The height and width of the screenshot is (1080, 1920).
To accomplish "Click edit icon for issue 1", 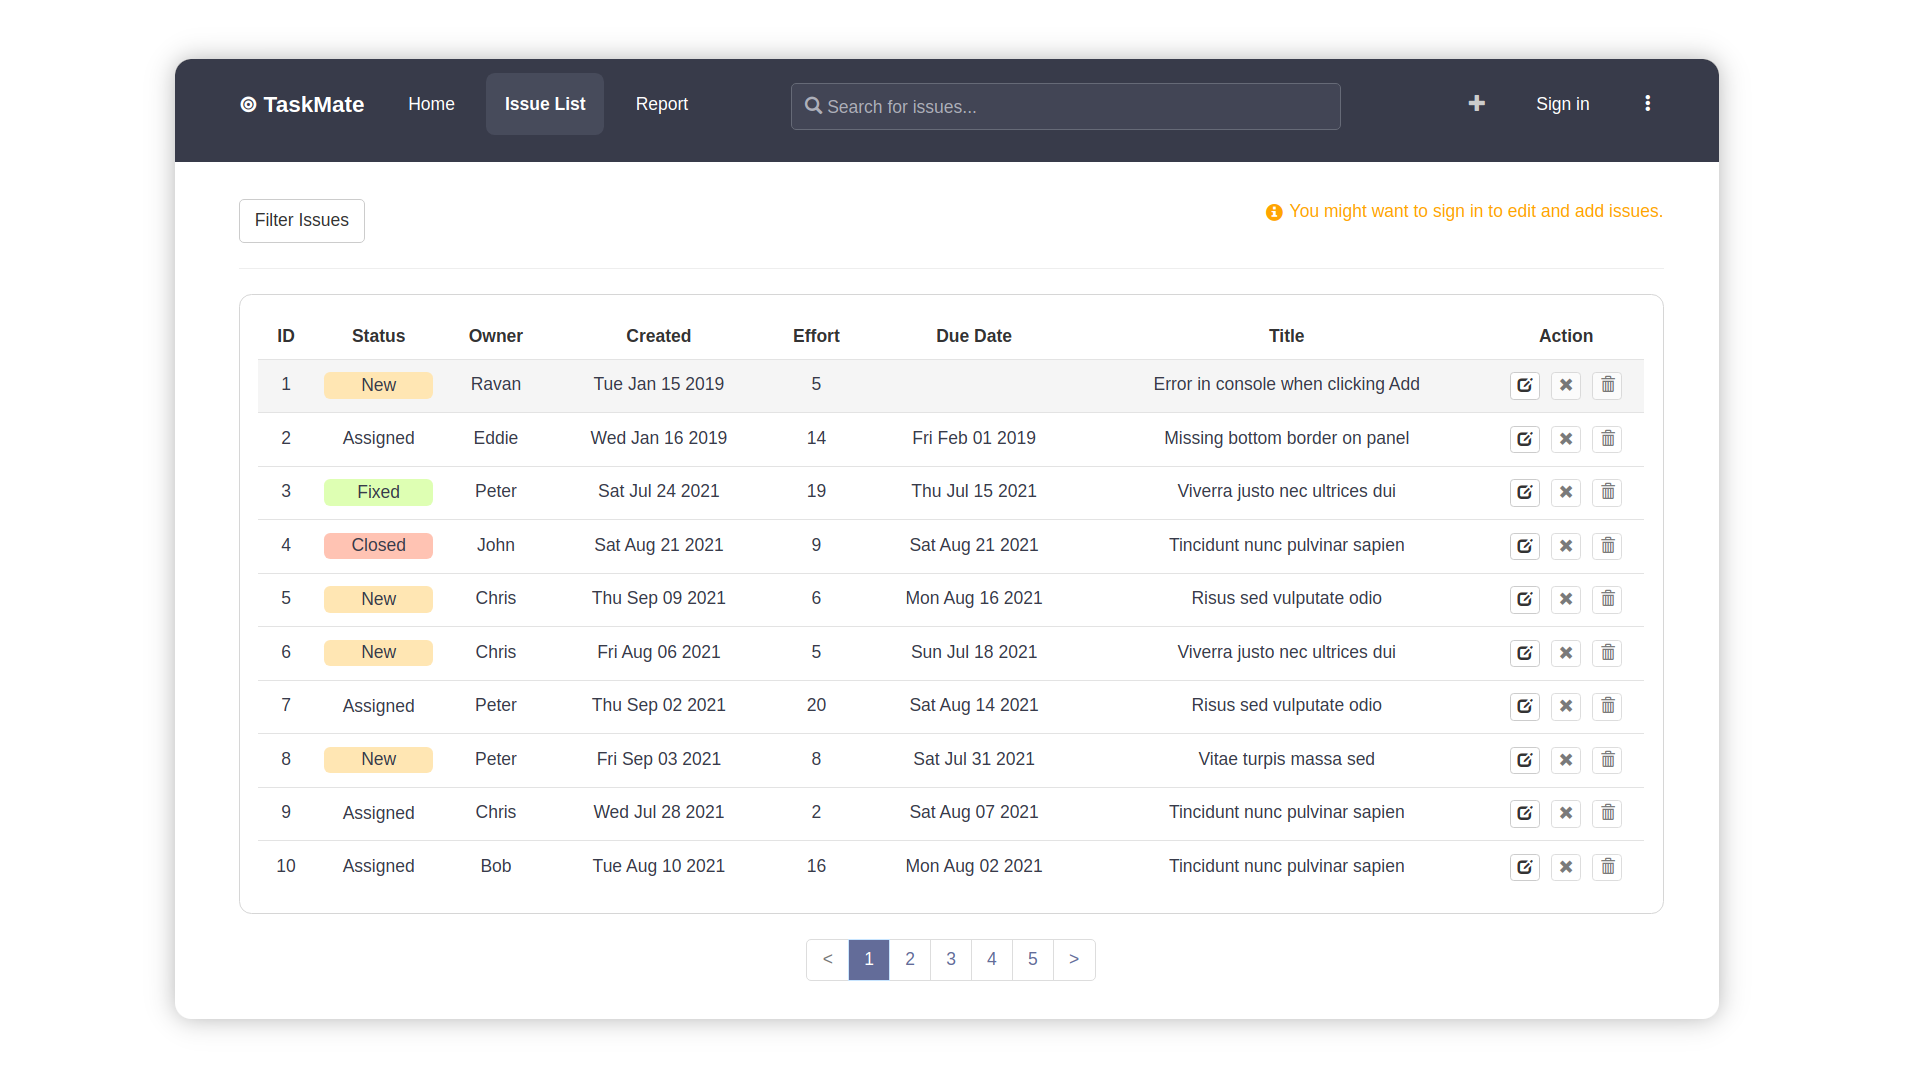I will click(x=1524, y=385).
